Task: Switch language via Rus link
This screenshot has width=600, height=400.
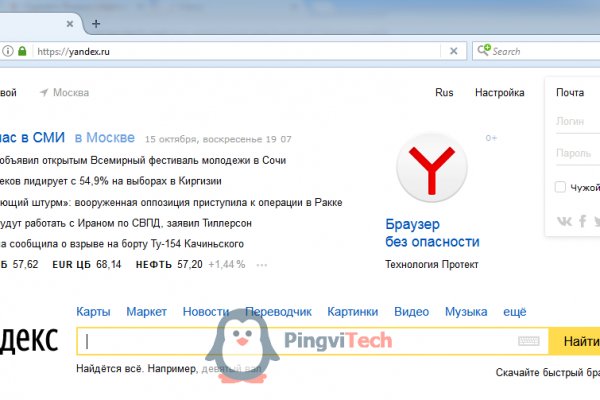Action: (444, 93)
